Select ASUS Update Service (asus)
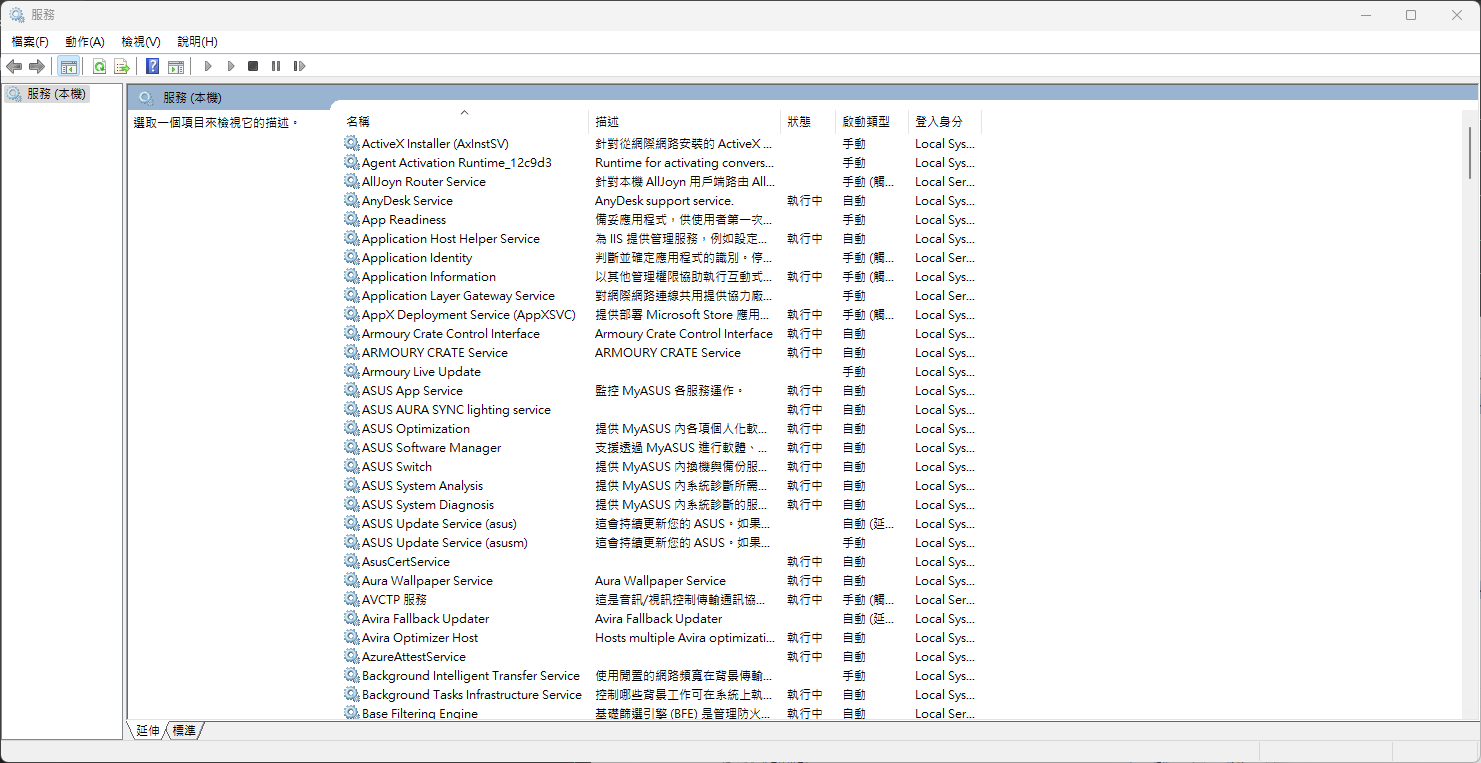This screenshot has height=763, width=1481. (x=439, y=524)
